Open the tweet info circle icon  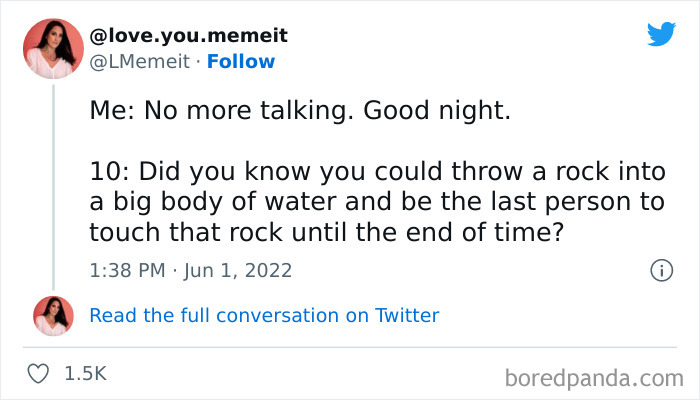[660, 270]
